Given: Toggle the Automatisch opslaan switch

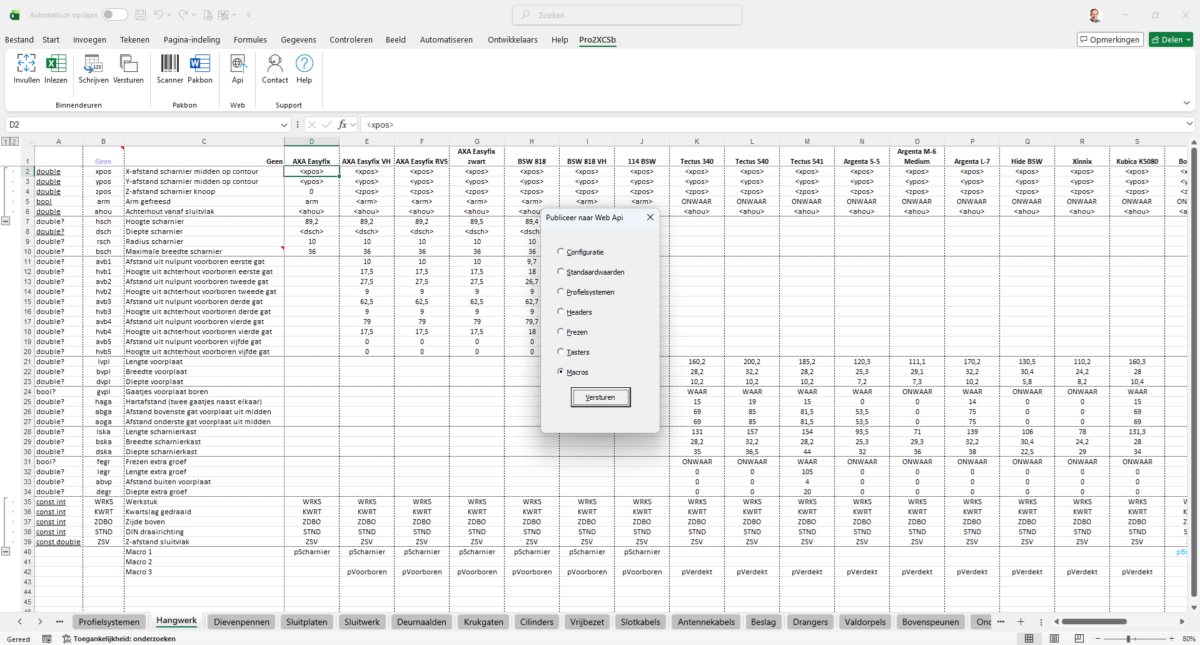Looking at the screenshot, I should coord(114,15).
